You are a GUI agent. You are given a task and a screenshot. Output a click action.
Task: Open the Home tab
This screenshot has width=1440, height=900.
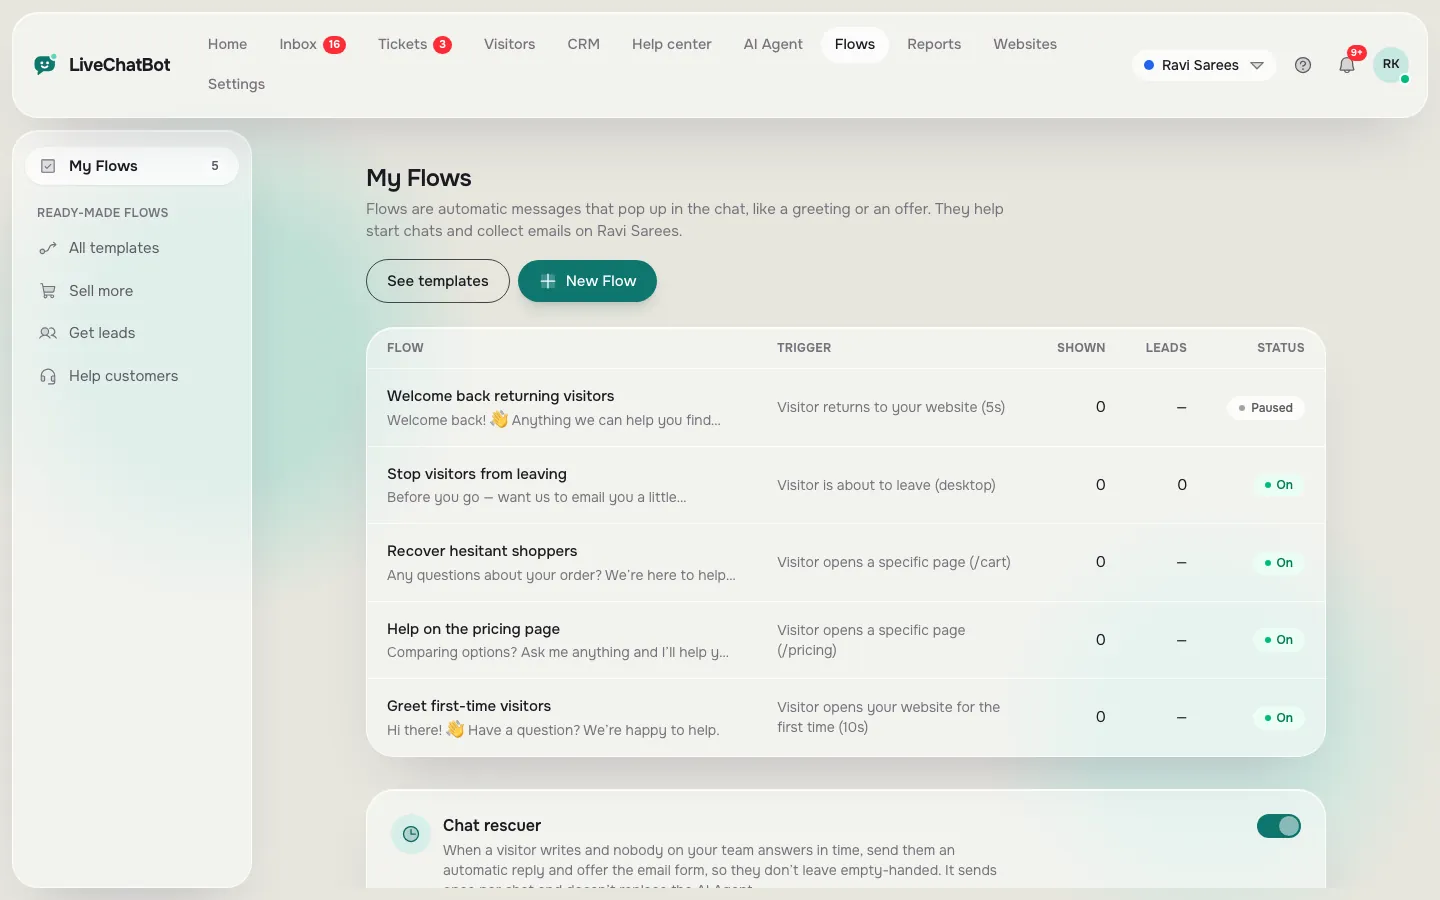227,44
